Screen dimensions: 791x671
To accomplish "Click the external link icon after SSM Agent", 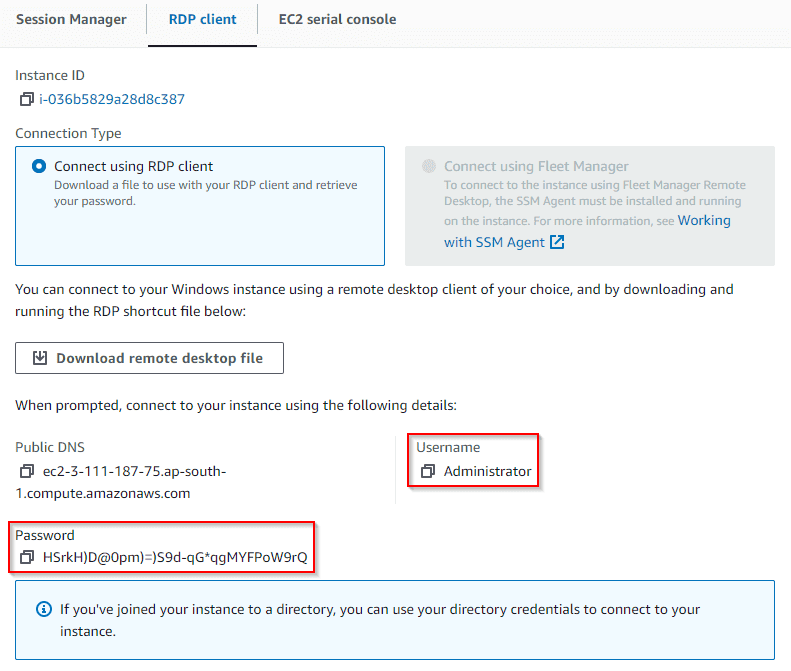I will click(x=558, y=243).
